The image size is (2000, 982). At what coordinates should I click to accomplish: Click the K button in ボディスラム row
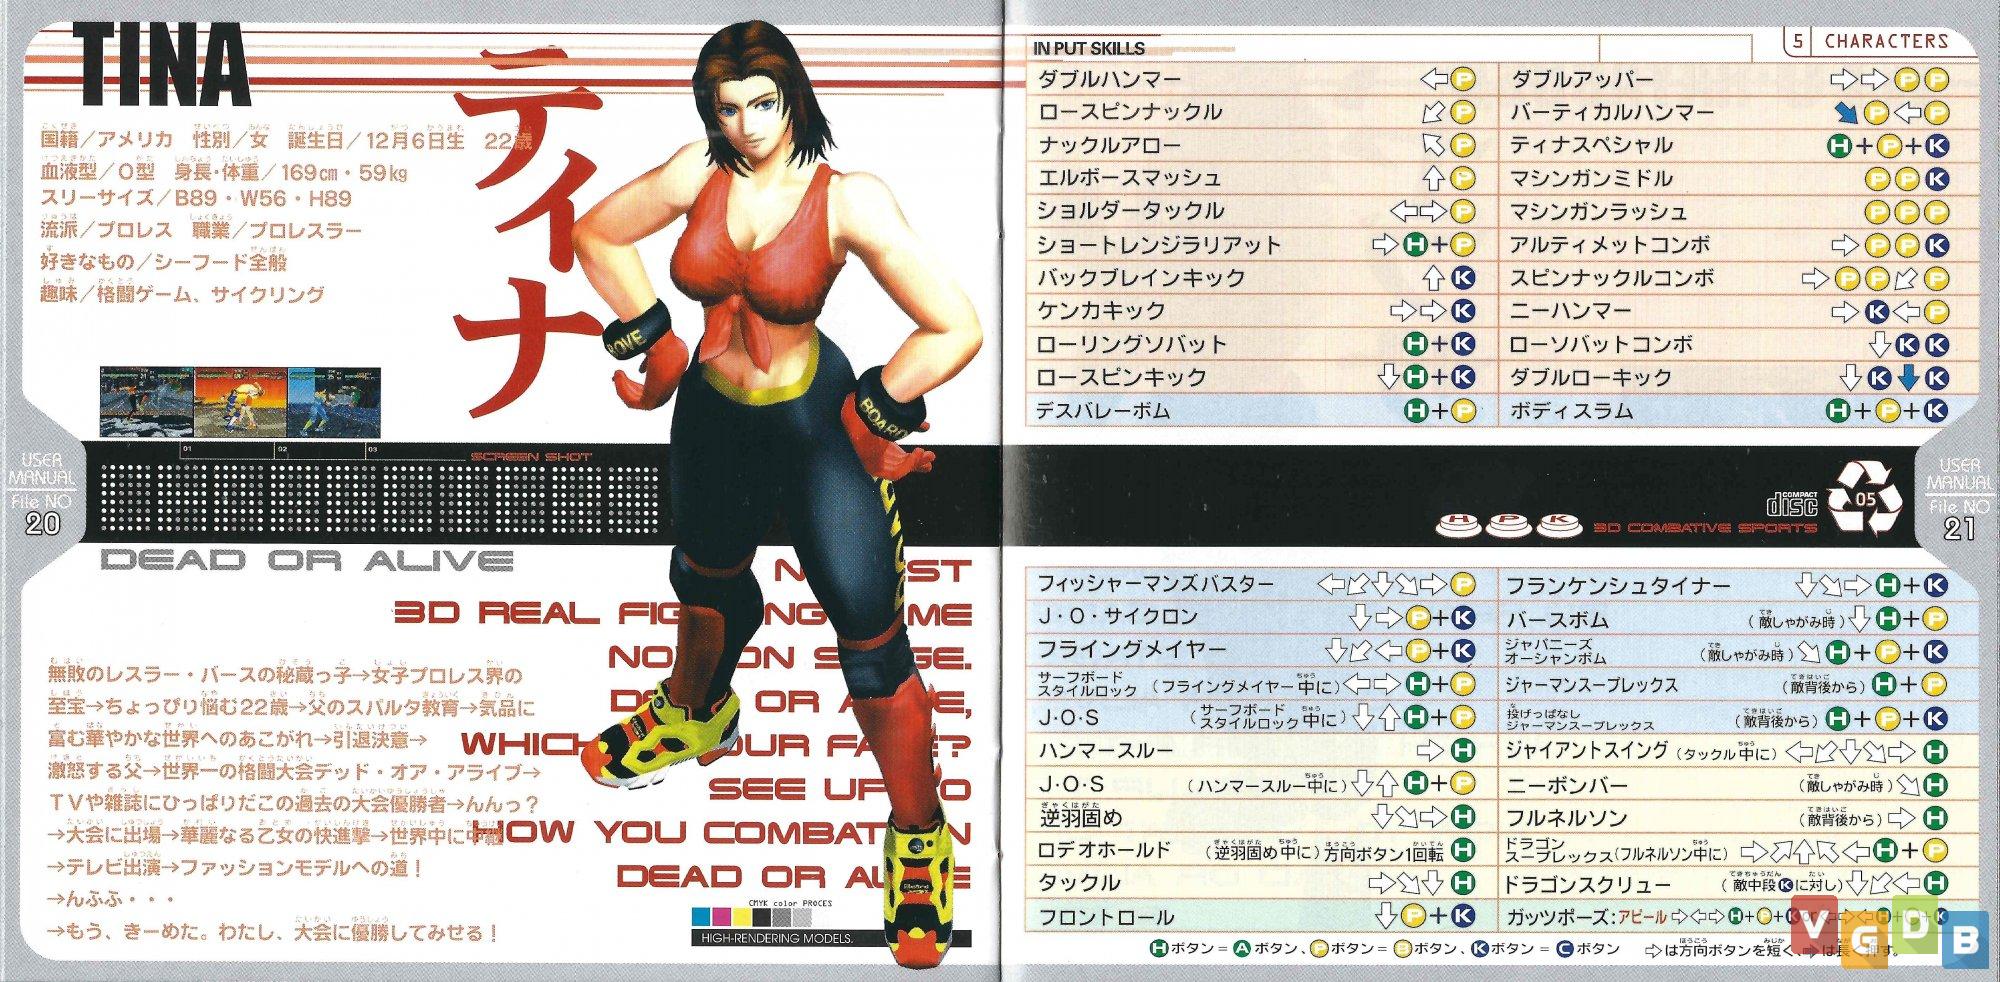pyautogui.click(x=1936, y=411)
